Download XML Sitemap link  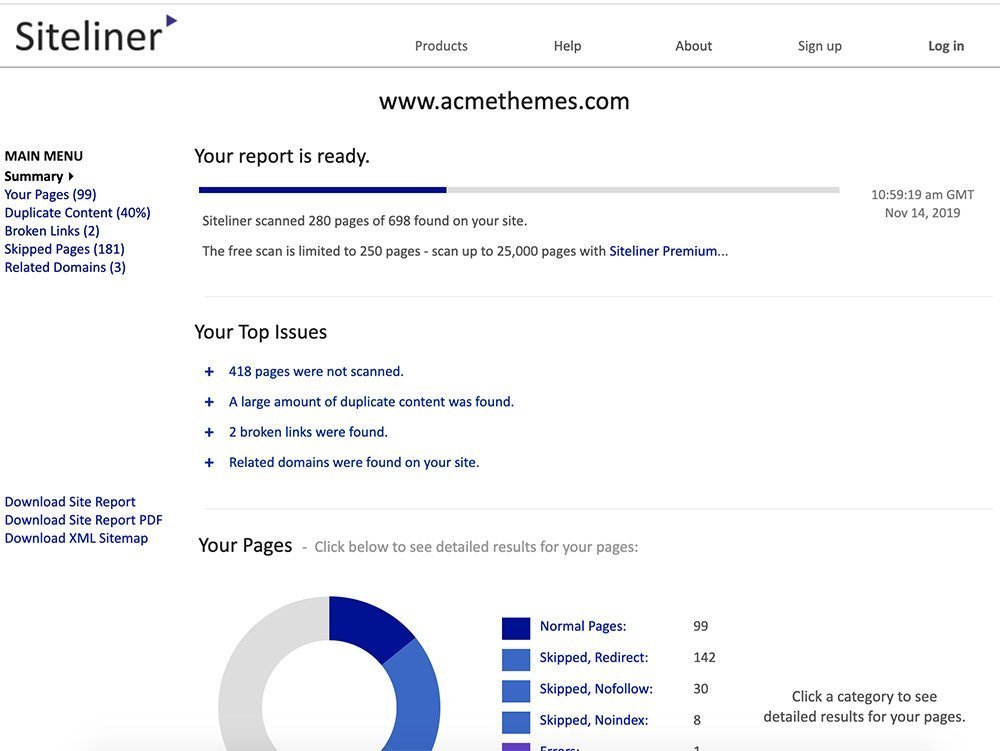pyautogui.click(x=76, y=538)
